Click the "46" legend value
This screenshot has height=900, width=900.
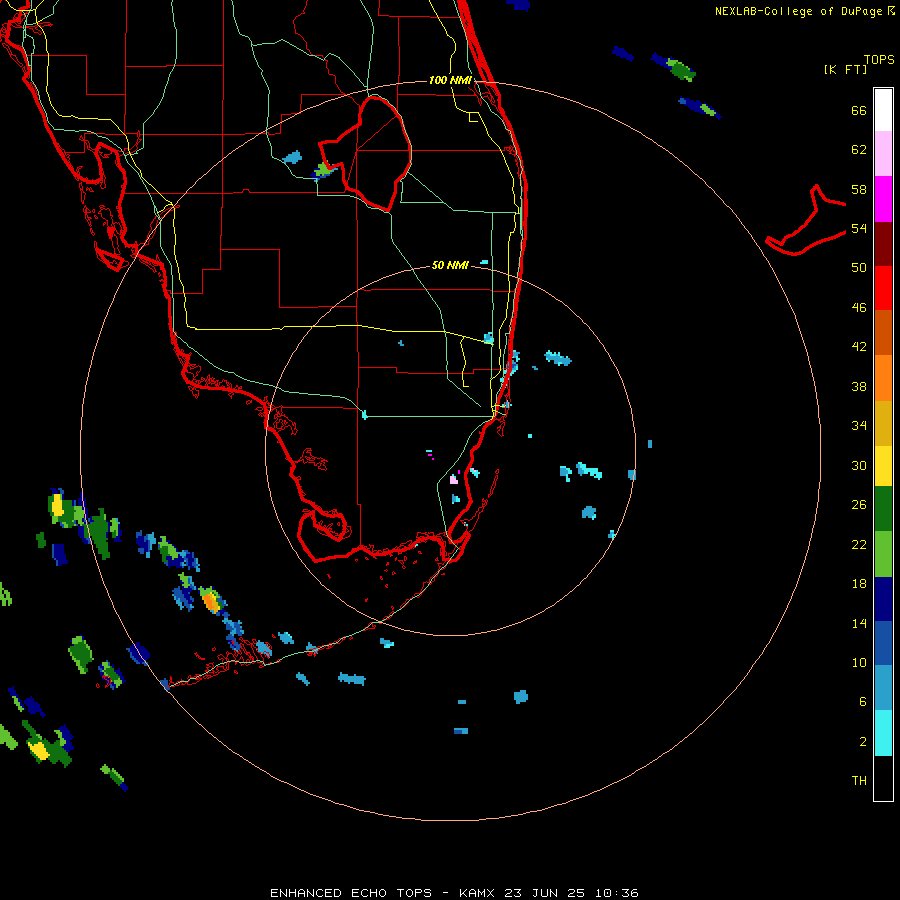click(x=859, y=308)
